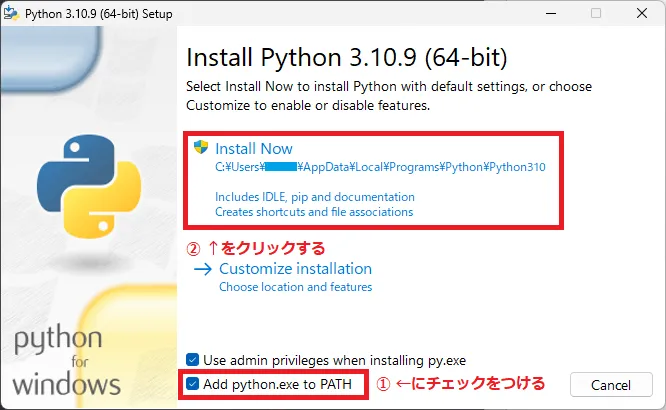Viewport: 666px width, 410px height.
Task: Click the Install Python 3.10.9 heading
Action: [347, 55]
